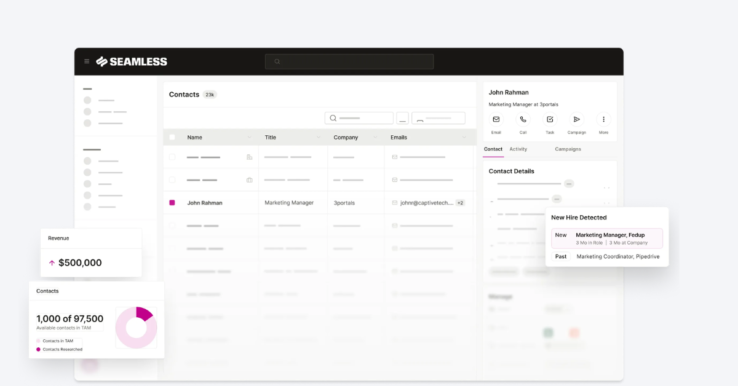Click the New tag in the New Hire card
Screen dimensions: 738x386
point(561,235)
